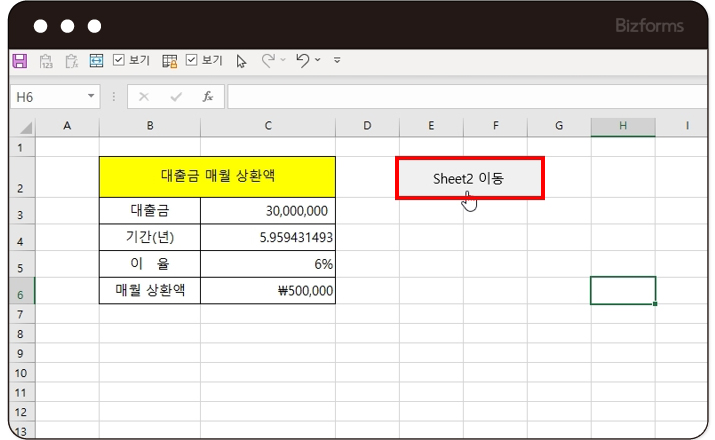Click the fill handle of cell H6

coord(655,304)
